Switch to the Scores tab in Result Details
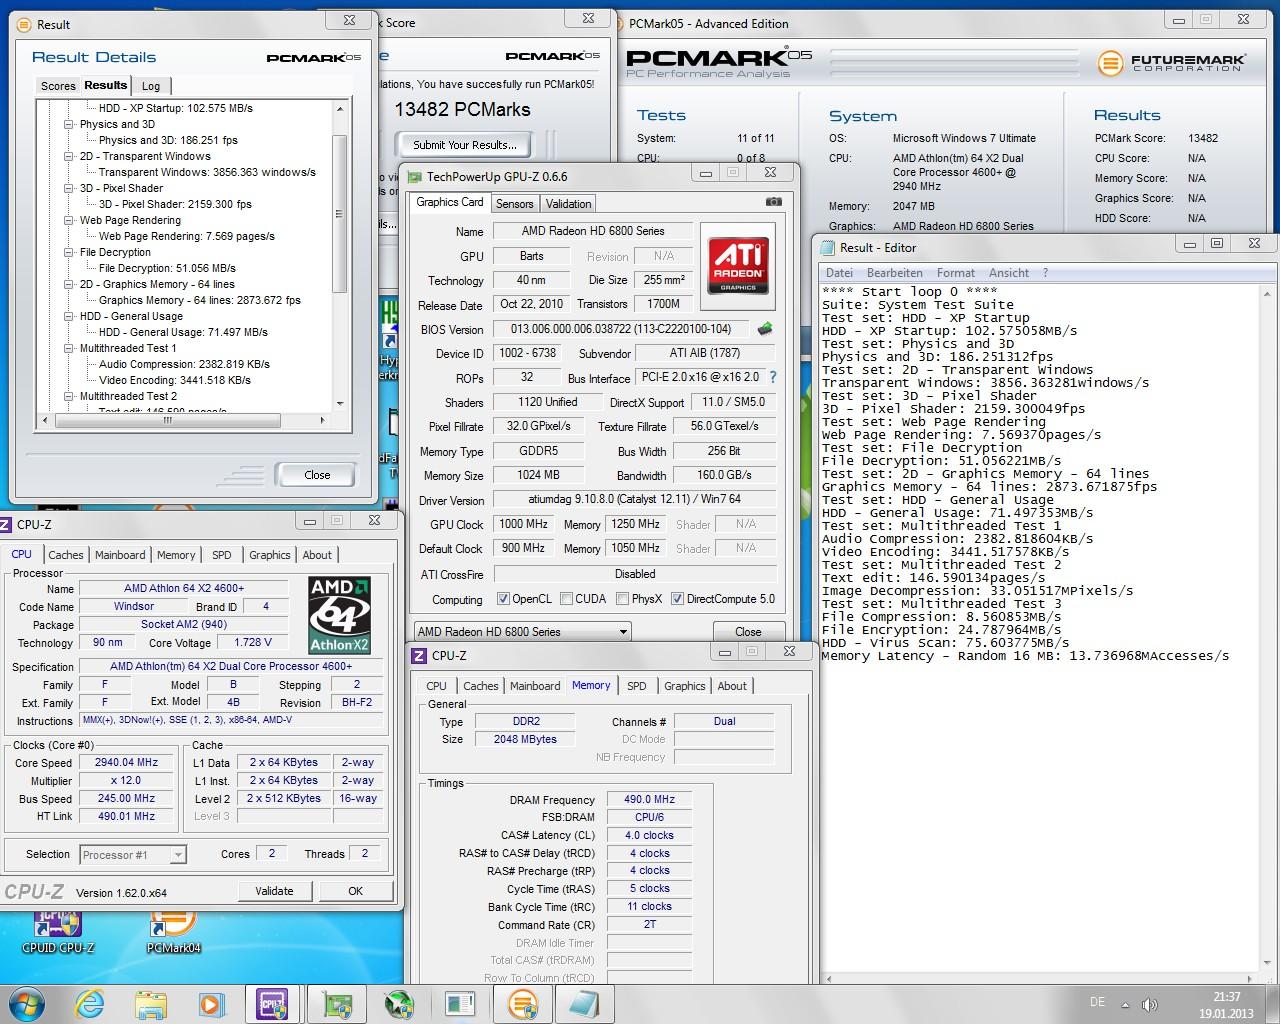 58,86
